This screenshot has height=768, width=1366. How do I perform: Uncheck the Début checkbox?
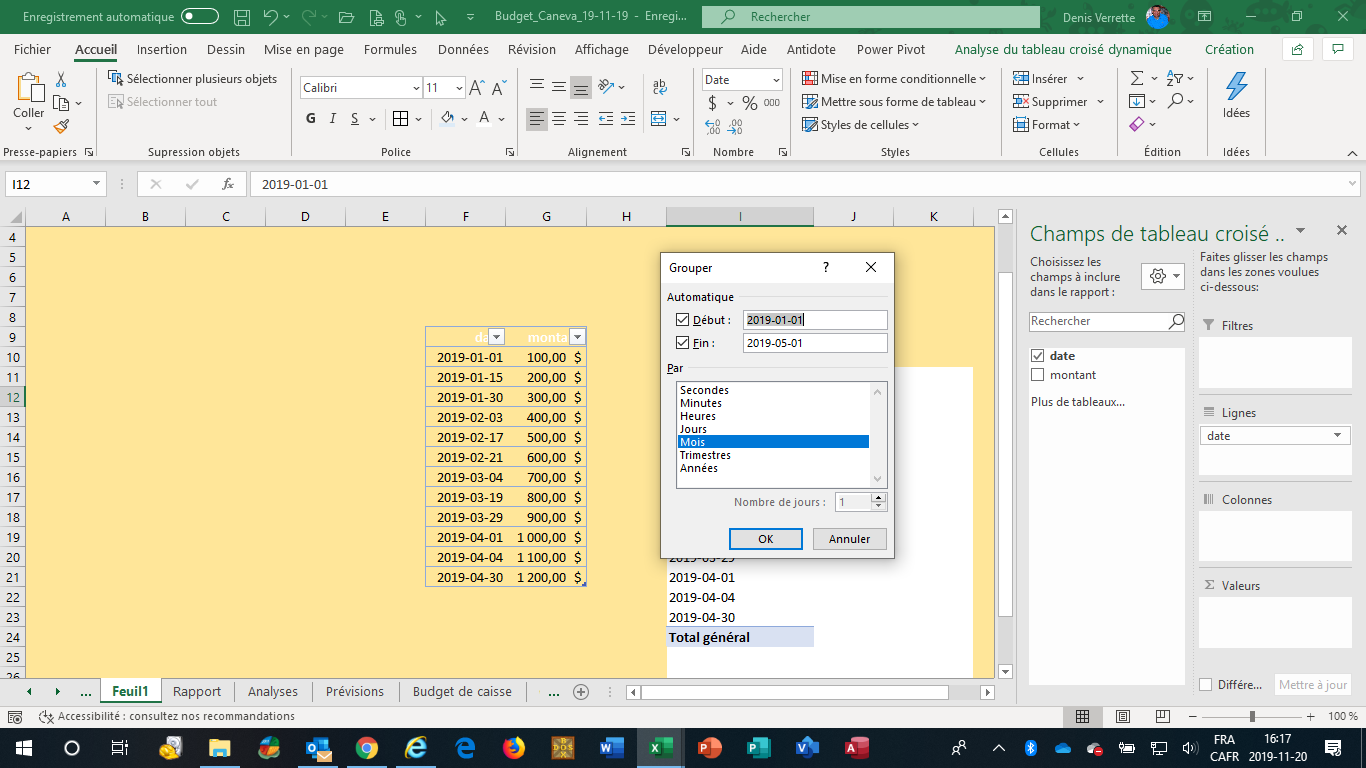tap(683, 320)
